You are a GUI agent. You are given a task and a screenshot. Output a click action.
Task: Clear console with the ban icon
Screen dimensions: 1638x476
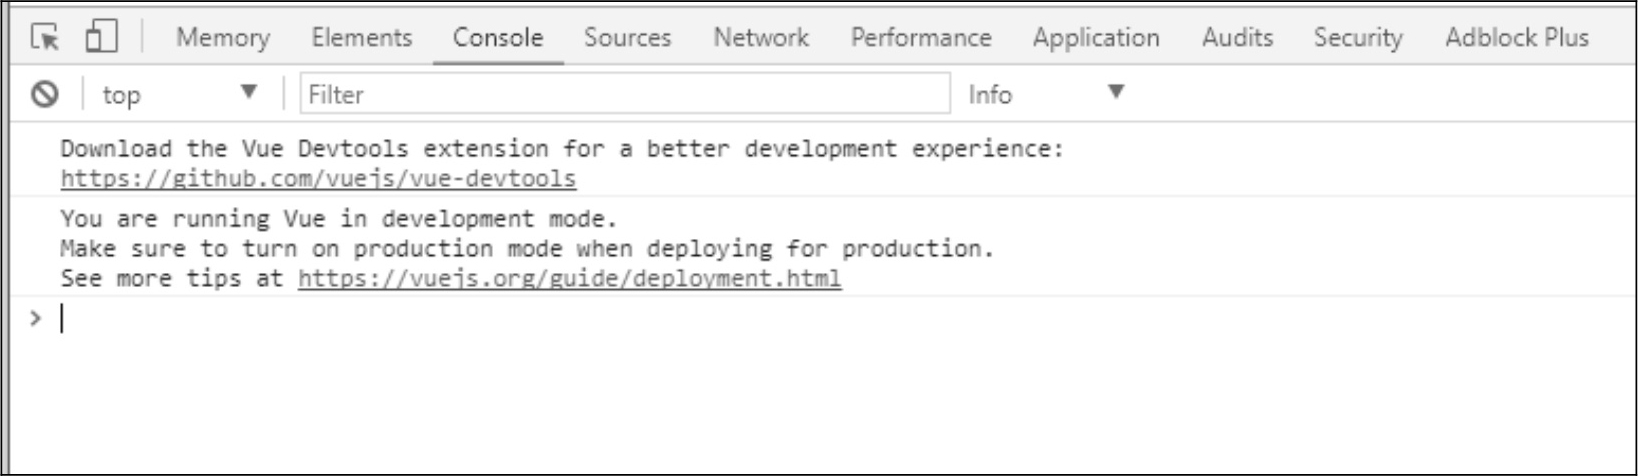[x=44, y=94]
